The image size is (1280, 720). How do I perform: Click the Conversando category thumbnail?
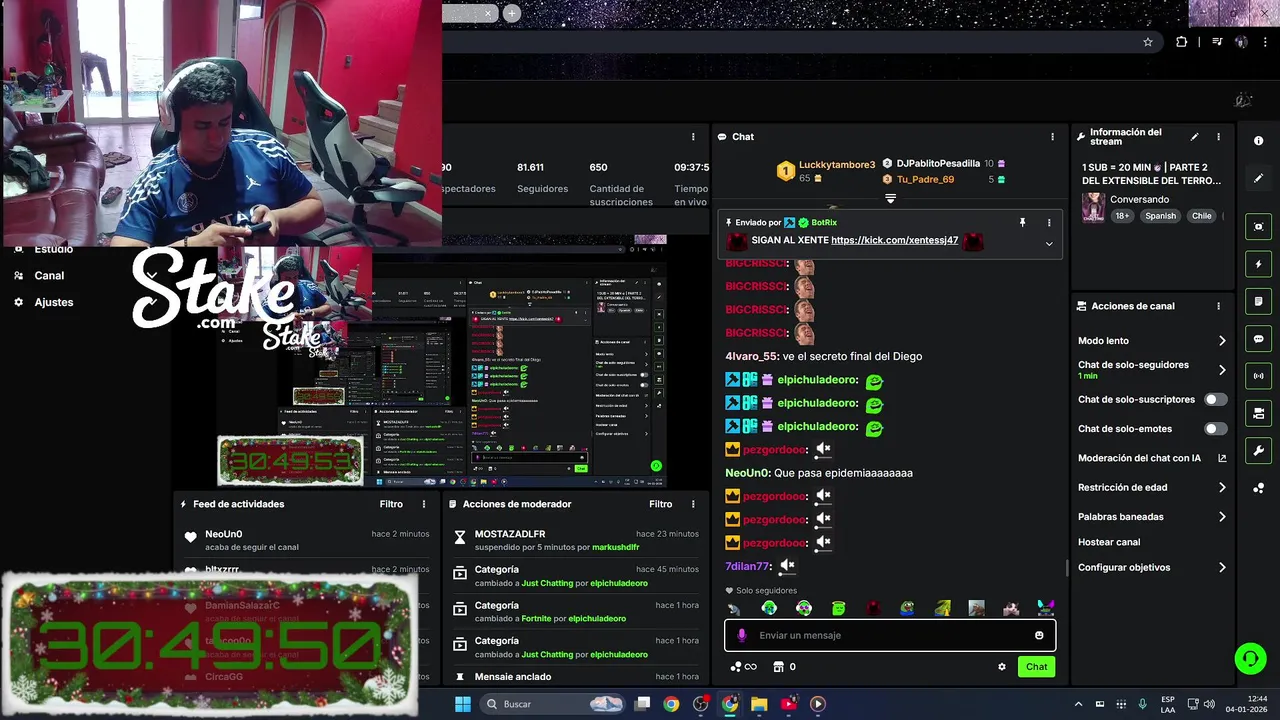[1093, 207]
